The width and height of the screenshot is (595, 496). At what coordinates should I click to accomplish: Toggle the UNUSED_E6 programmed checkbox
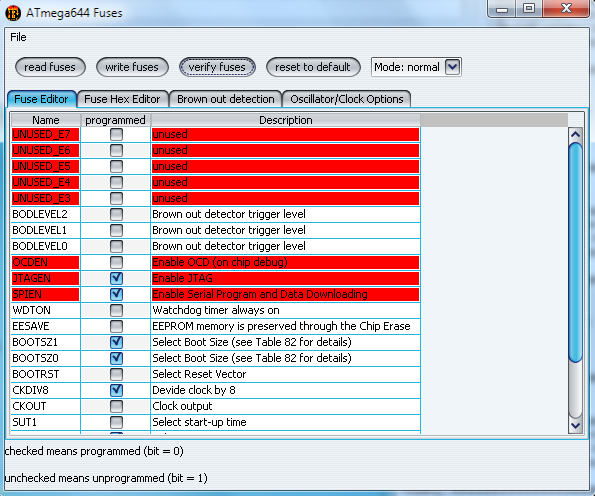[116, 150]
